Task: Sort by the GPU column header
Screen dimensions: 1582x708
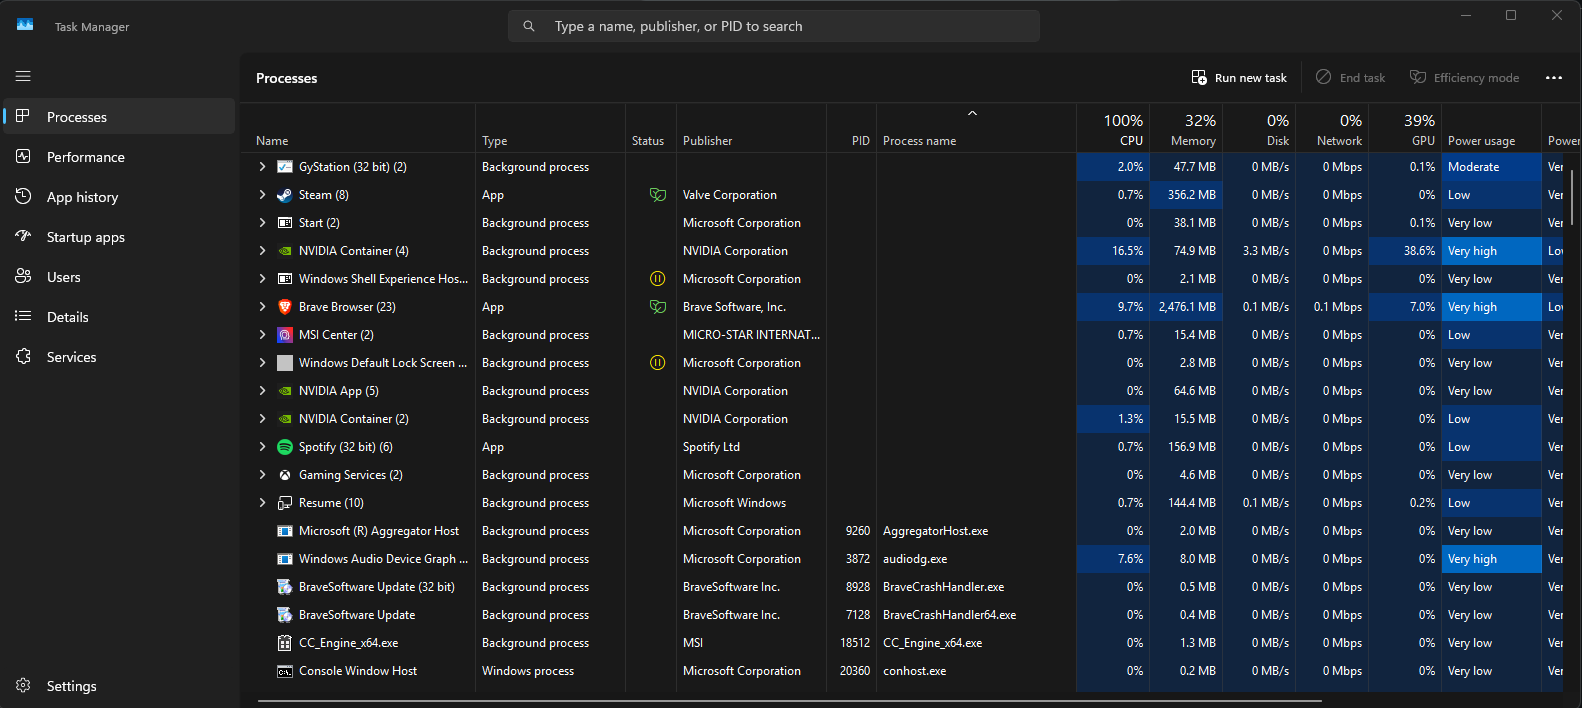Action: pyautogui.click(x=1405, y=129)
